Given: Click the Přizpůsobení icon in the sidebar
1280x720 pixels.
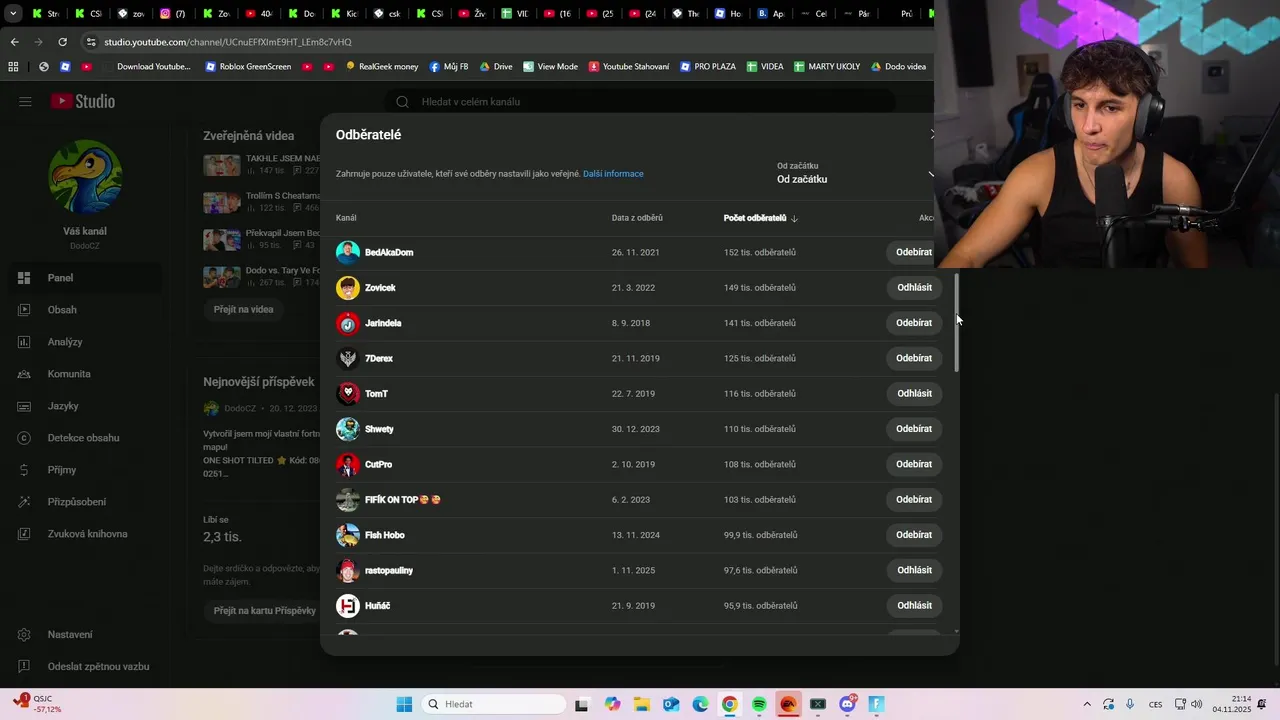Looking at the screenshot, I should [x=25, y=502].
